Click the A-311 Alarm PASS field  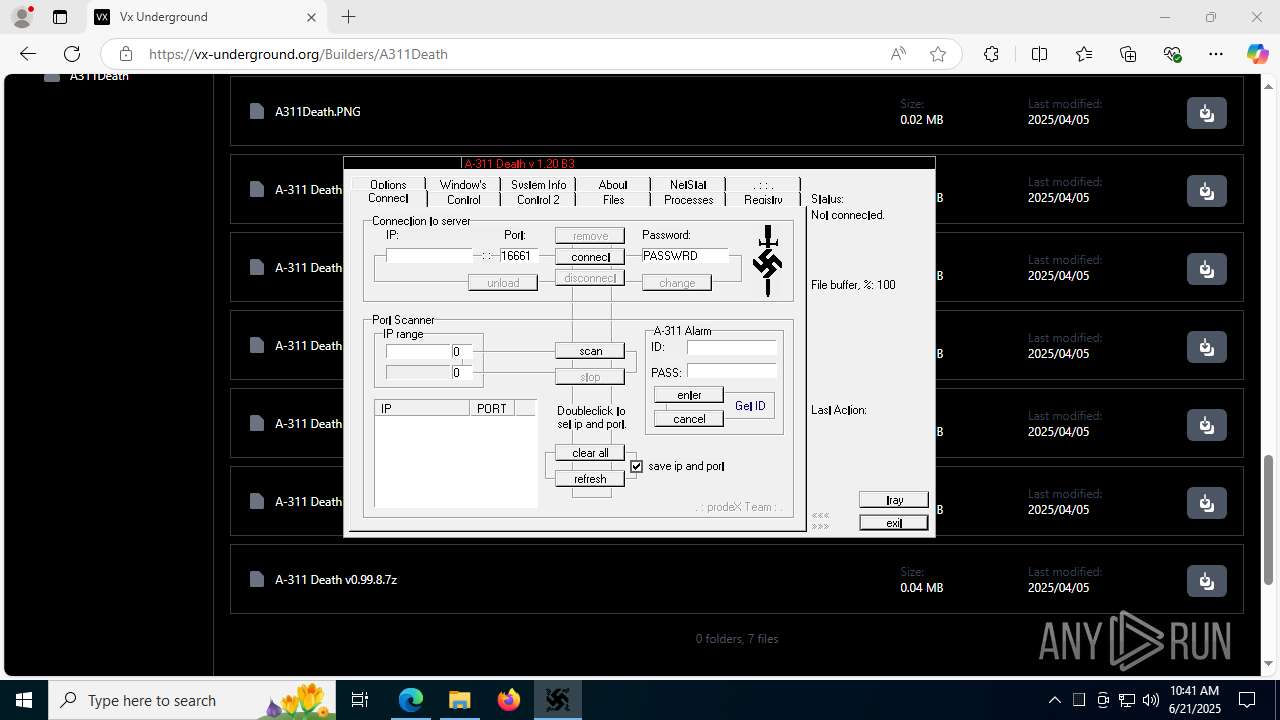(x=732, y=372)
